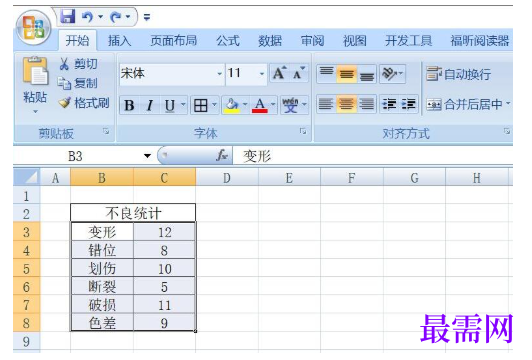The image size is (532, 360).
Task: Apply borders with the border icon
Action: [201, 105]
